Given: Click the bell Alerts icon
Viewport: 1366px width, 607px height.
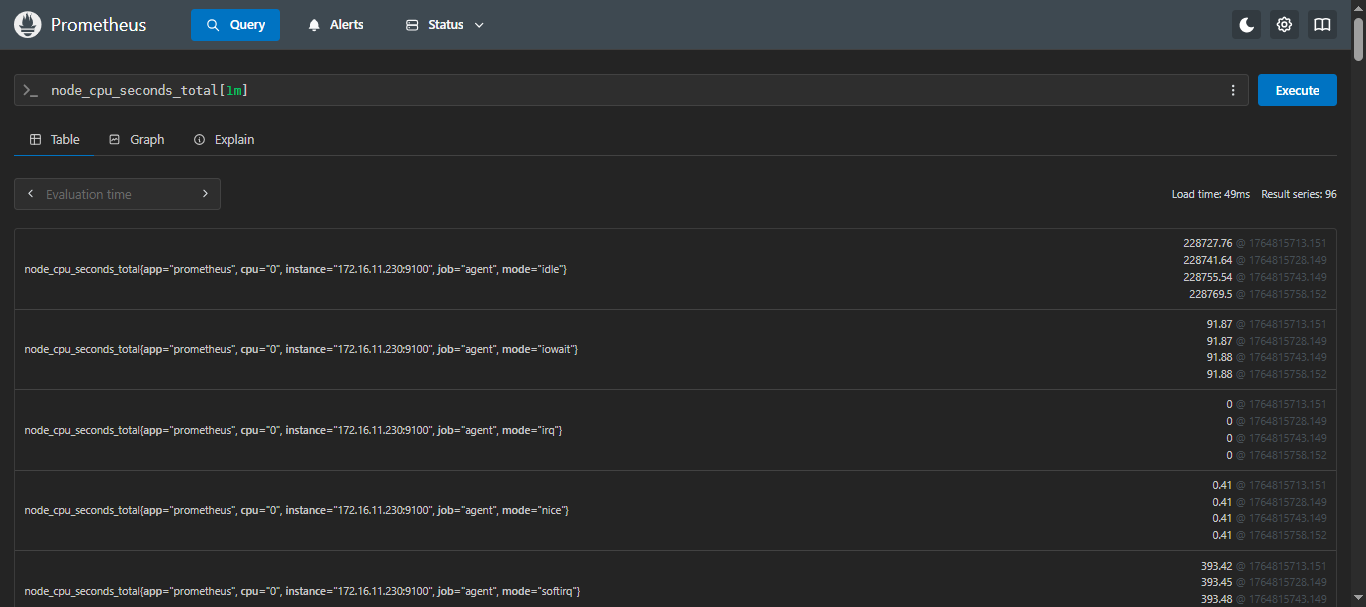Looking at the screenshot, I should point(315,25).
